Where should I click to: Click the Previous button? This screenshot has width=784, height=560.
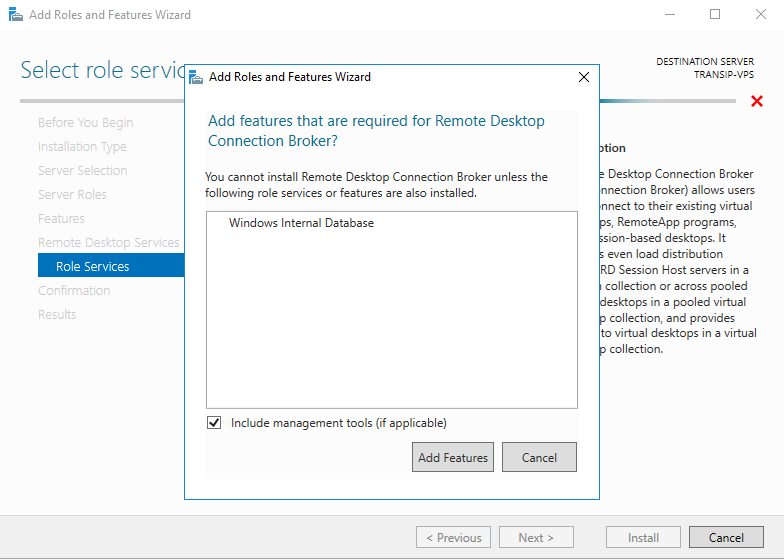(453, 538)
